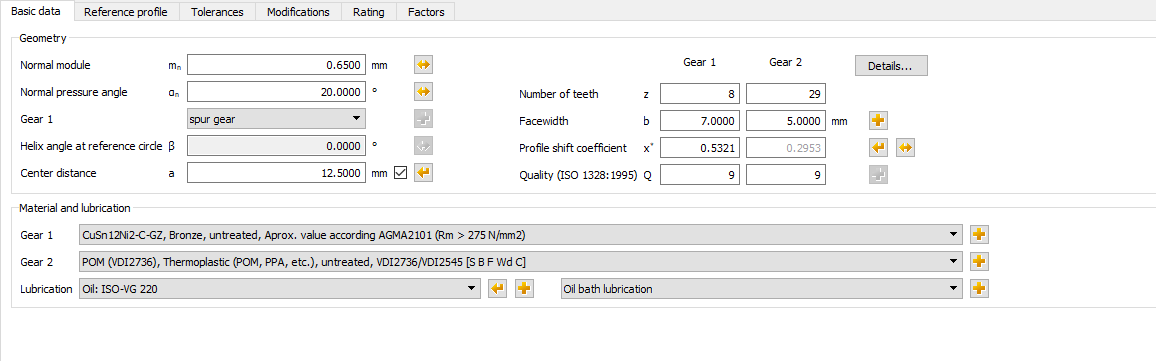The height and width of the screenshot is (361, 1156).
Task: Switch to the Reference profile tab
Action: 126,12
